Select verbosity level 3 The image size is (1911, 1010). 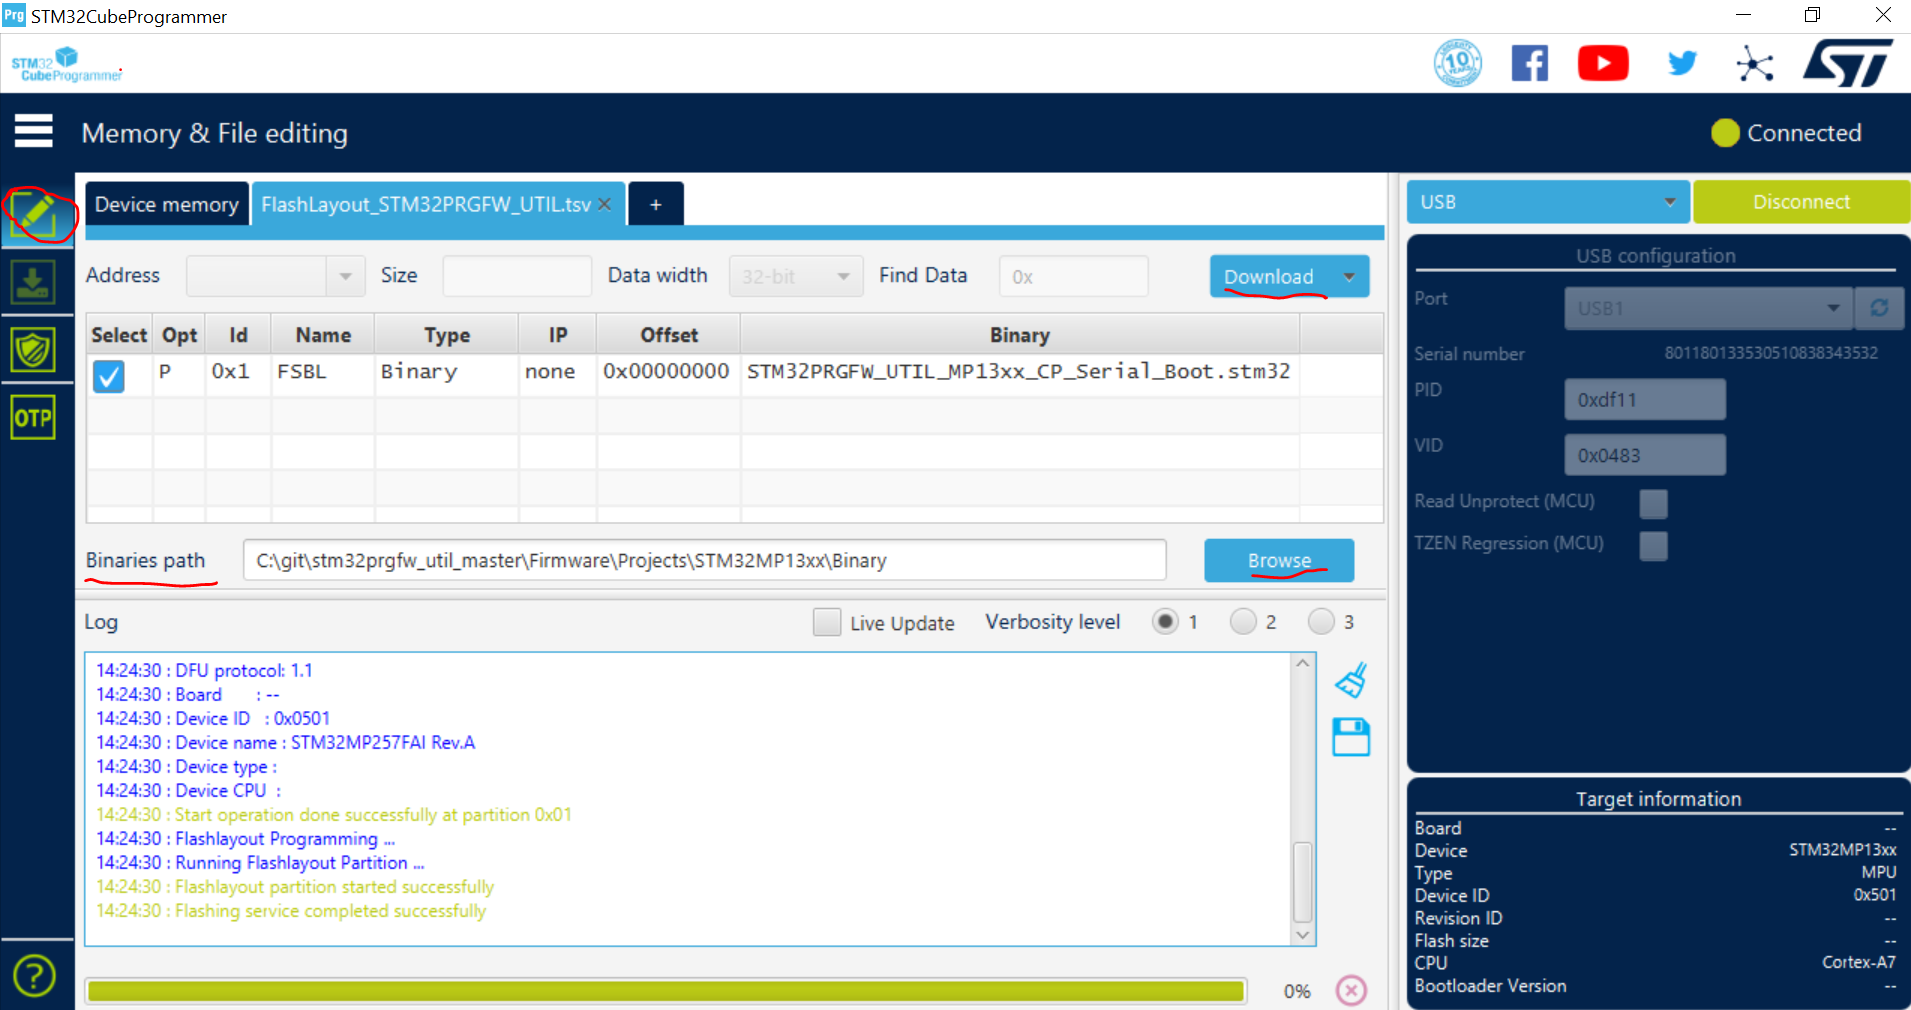pos(1321,622)
